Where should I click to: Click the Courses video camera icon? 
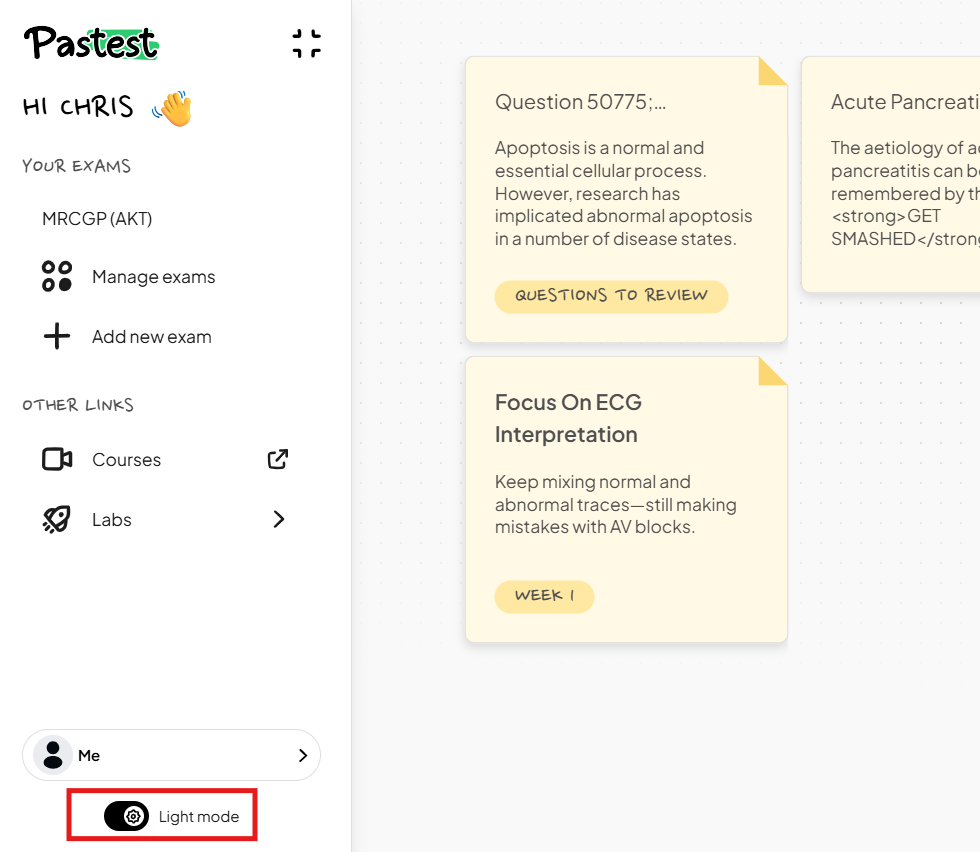tap(57, 459)
